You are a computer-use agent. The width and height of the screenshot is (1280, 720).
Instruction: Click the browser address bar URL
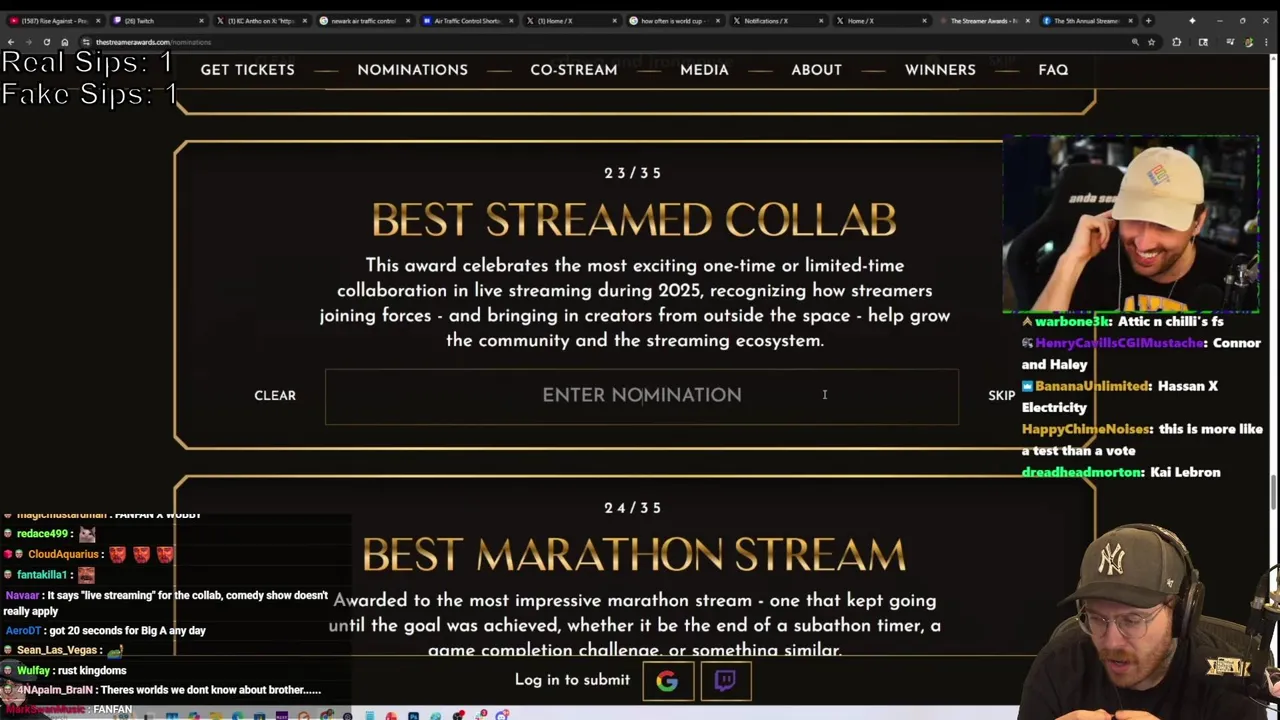pos(153,42)
